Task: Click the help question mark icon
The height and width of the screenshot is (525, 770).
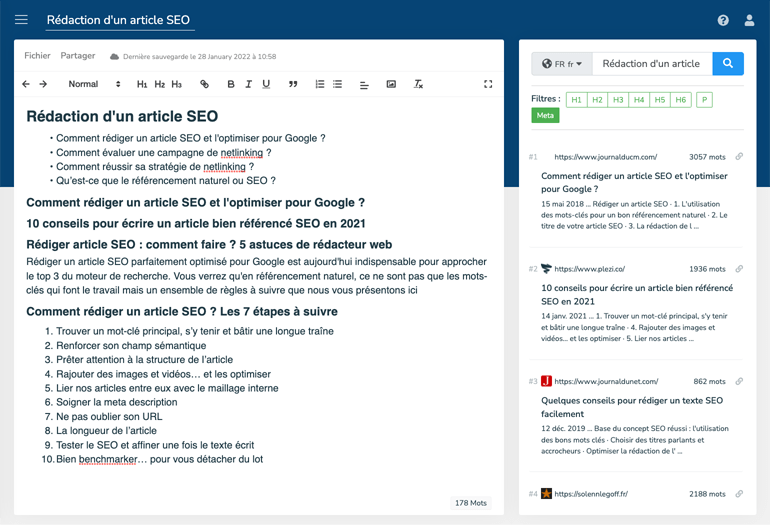Action: coord(723,20)
